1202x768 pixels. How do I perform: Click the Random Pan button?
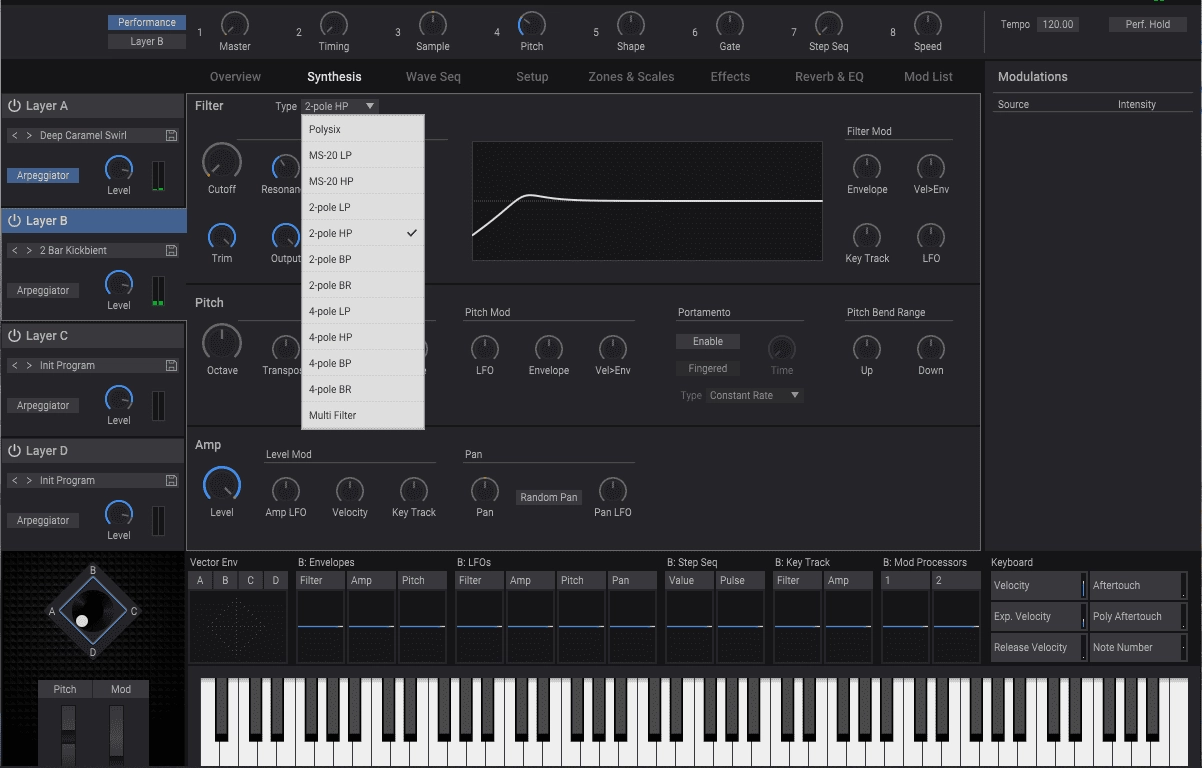(549, 497)
